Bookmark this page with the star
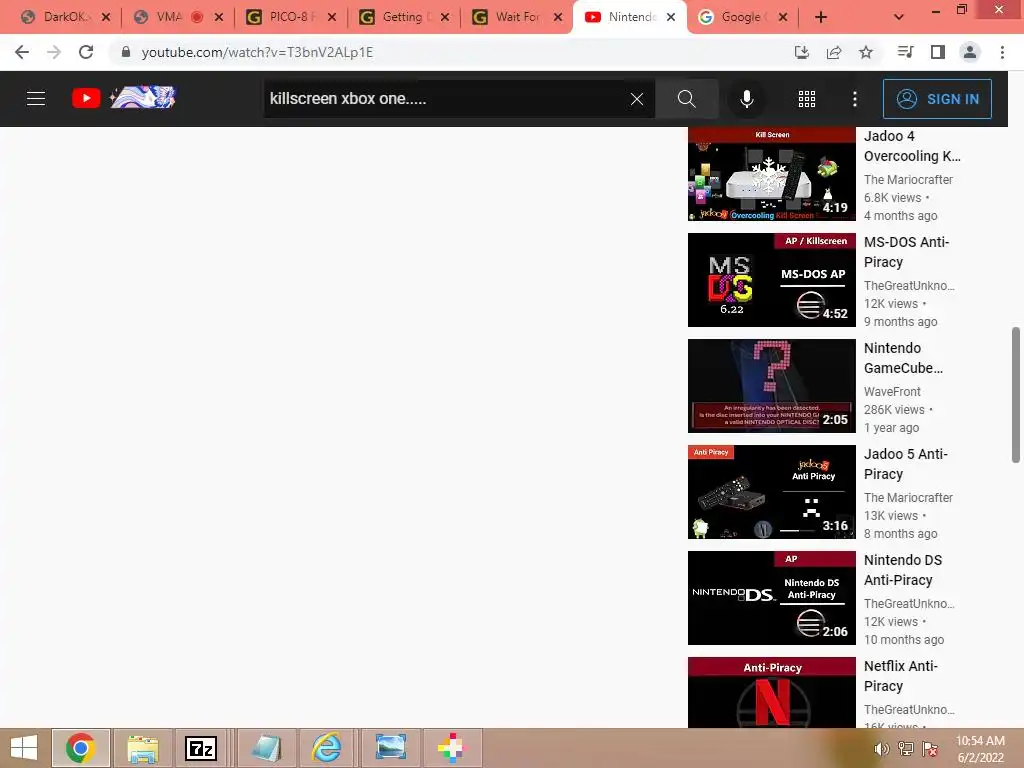 coord(866,52)
